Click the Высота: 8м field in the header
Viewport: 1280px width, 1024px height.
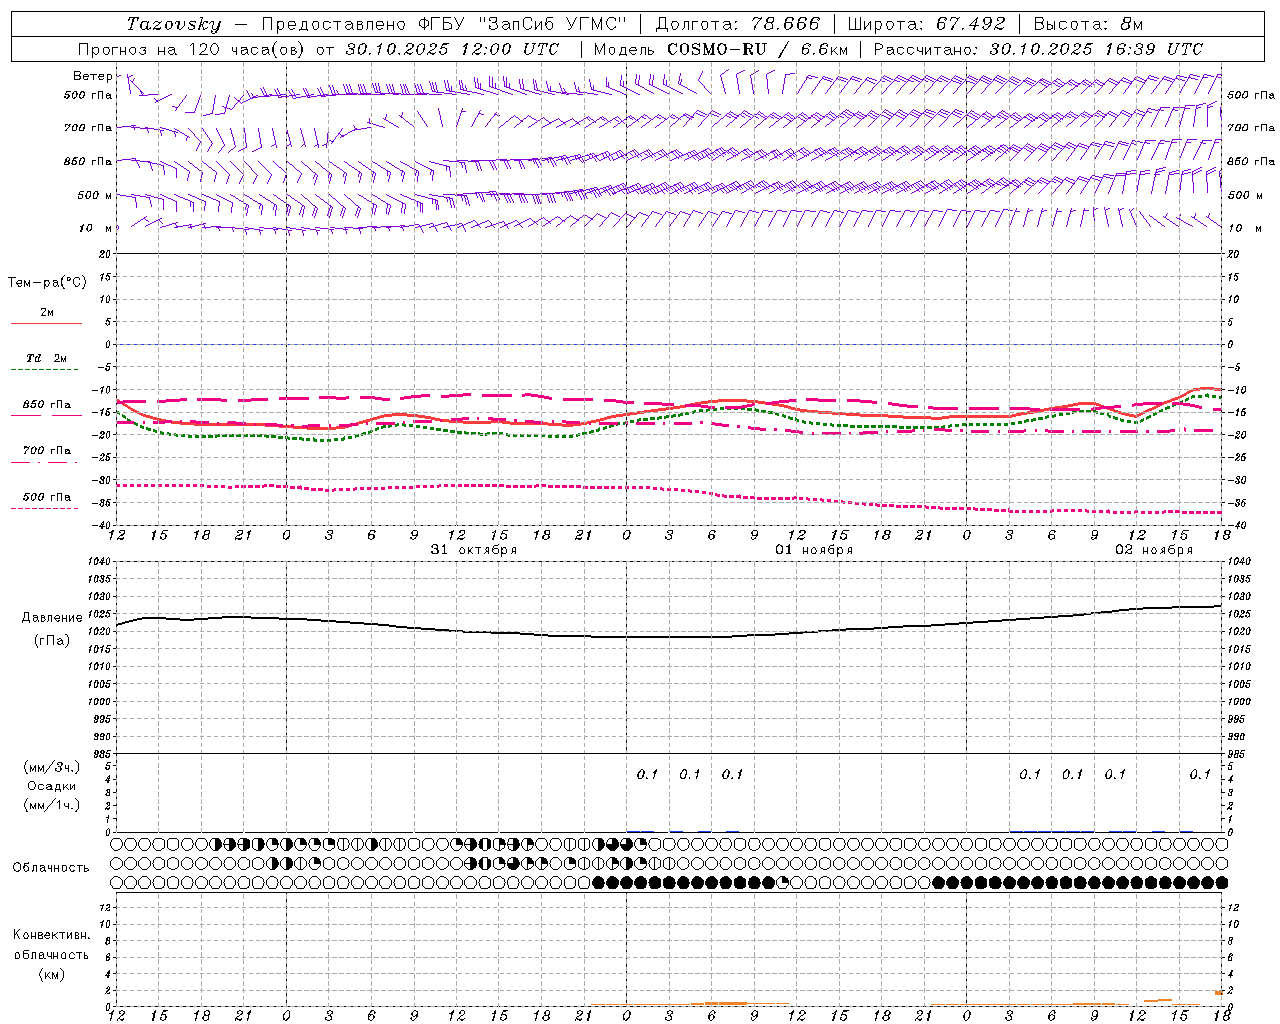click(1088, 24)
